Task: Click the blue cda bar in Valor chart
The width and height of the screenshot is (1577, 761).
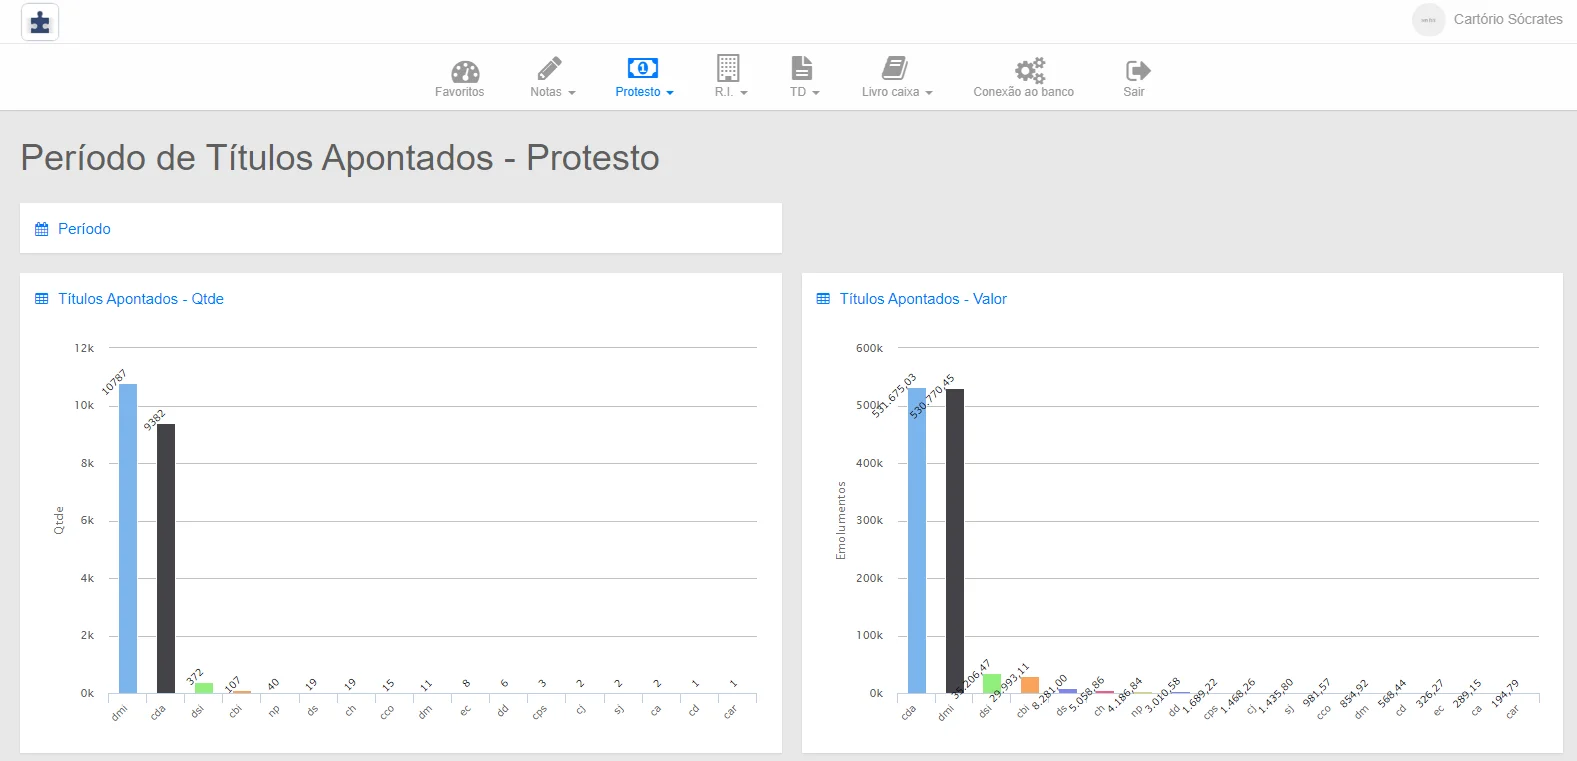Action: click(917, 540)
